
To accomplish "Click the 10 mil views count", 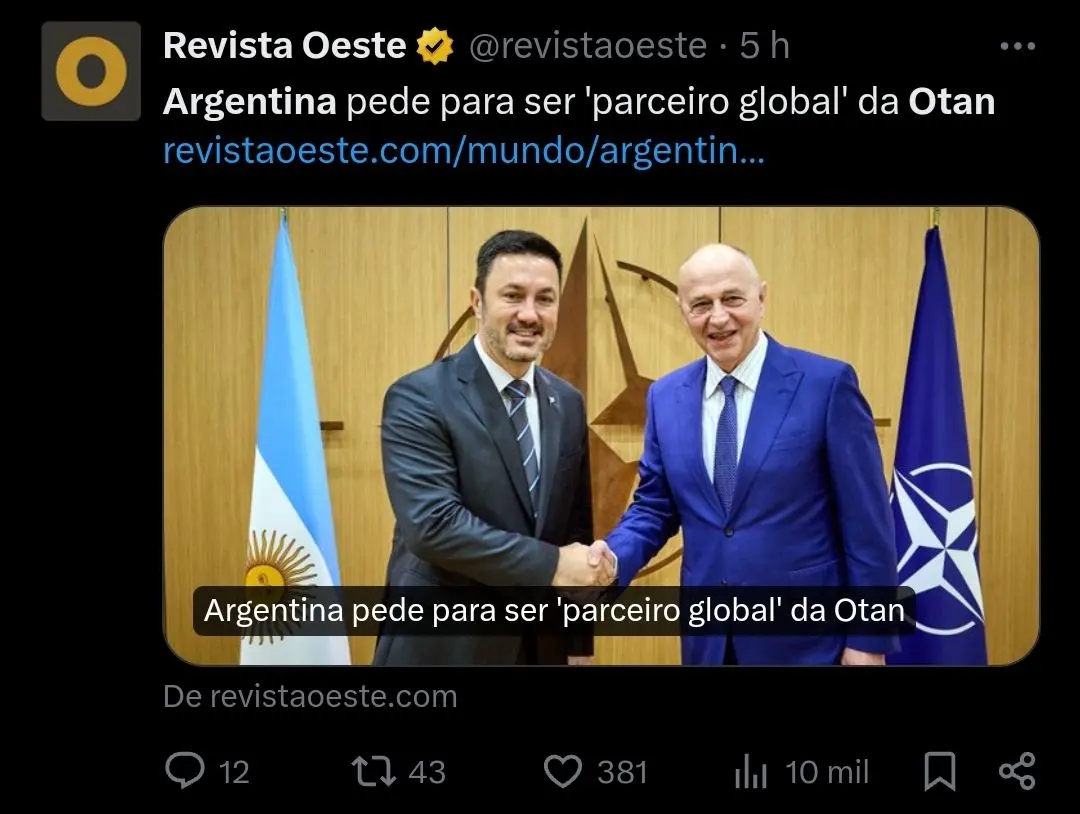I will pyautogui.click(x=827, y=772).
